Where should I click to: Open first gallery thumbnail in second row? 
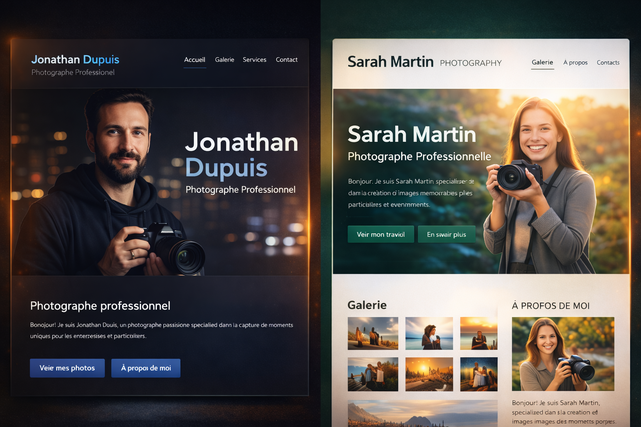(x=373, y=374)
